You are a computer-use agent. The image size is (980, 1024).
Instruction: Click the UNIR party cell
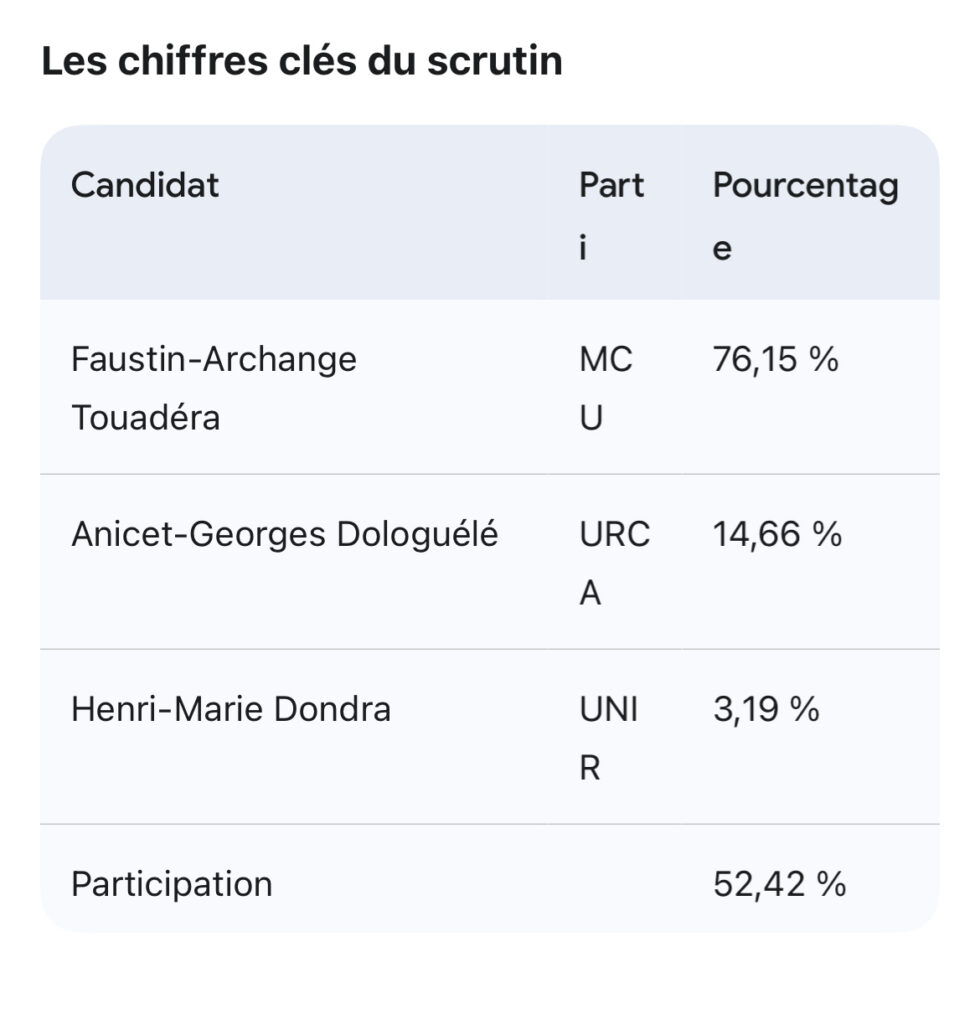608,738
